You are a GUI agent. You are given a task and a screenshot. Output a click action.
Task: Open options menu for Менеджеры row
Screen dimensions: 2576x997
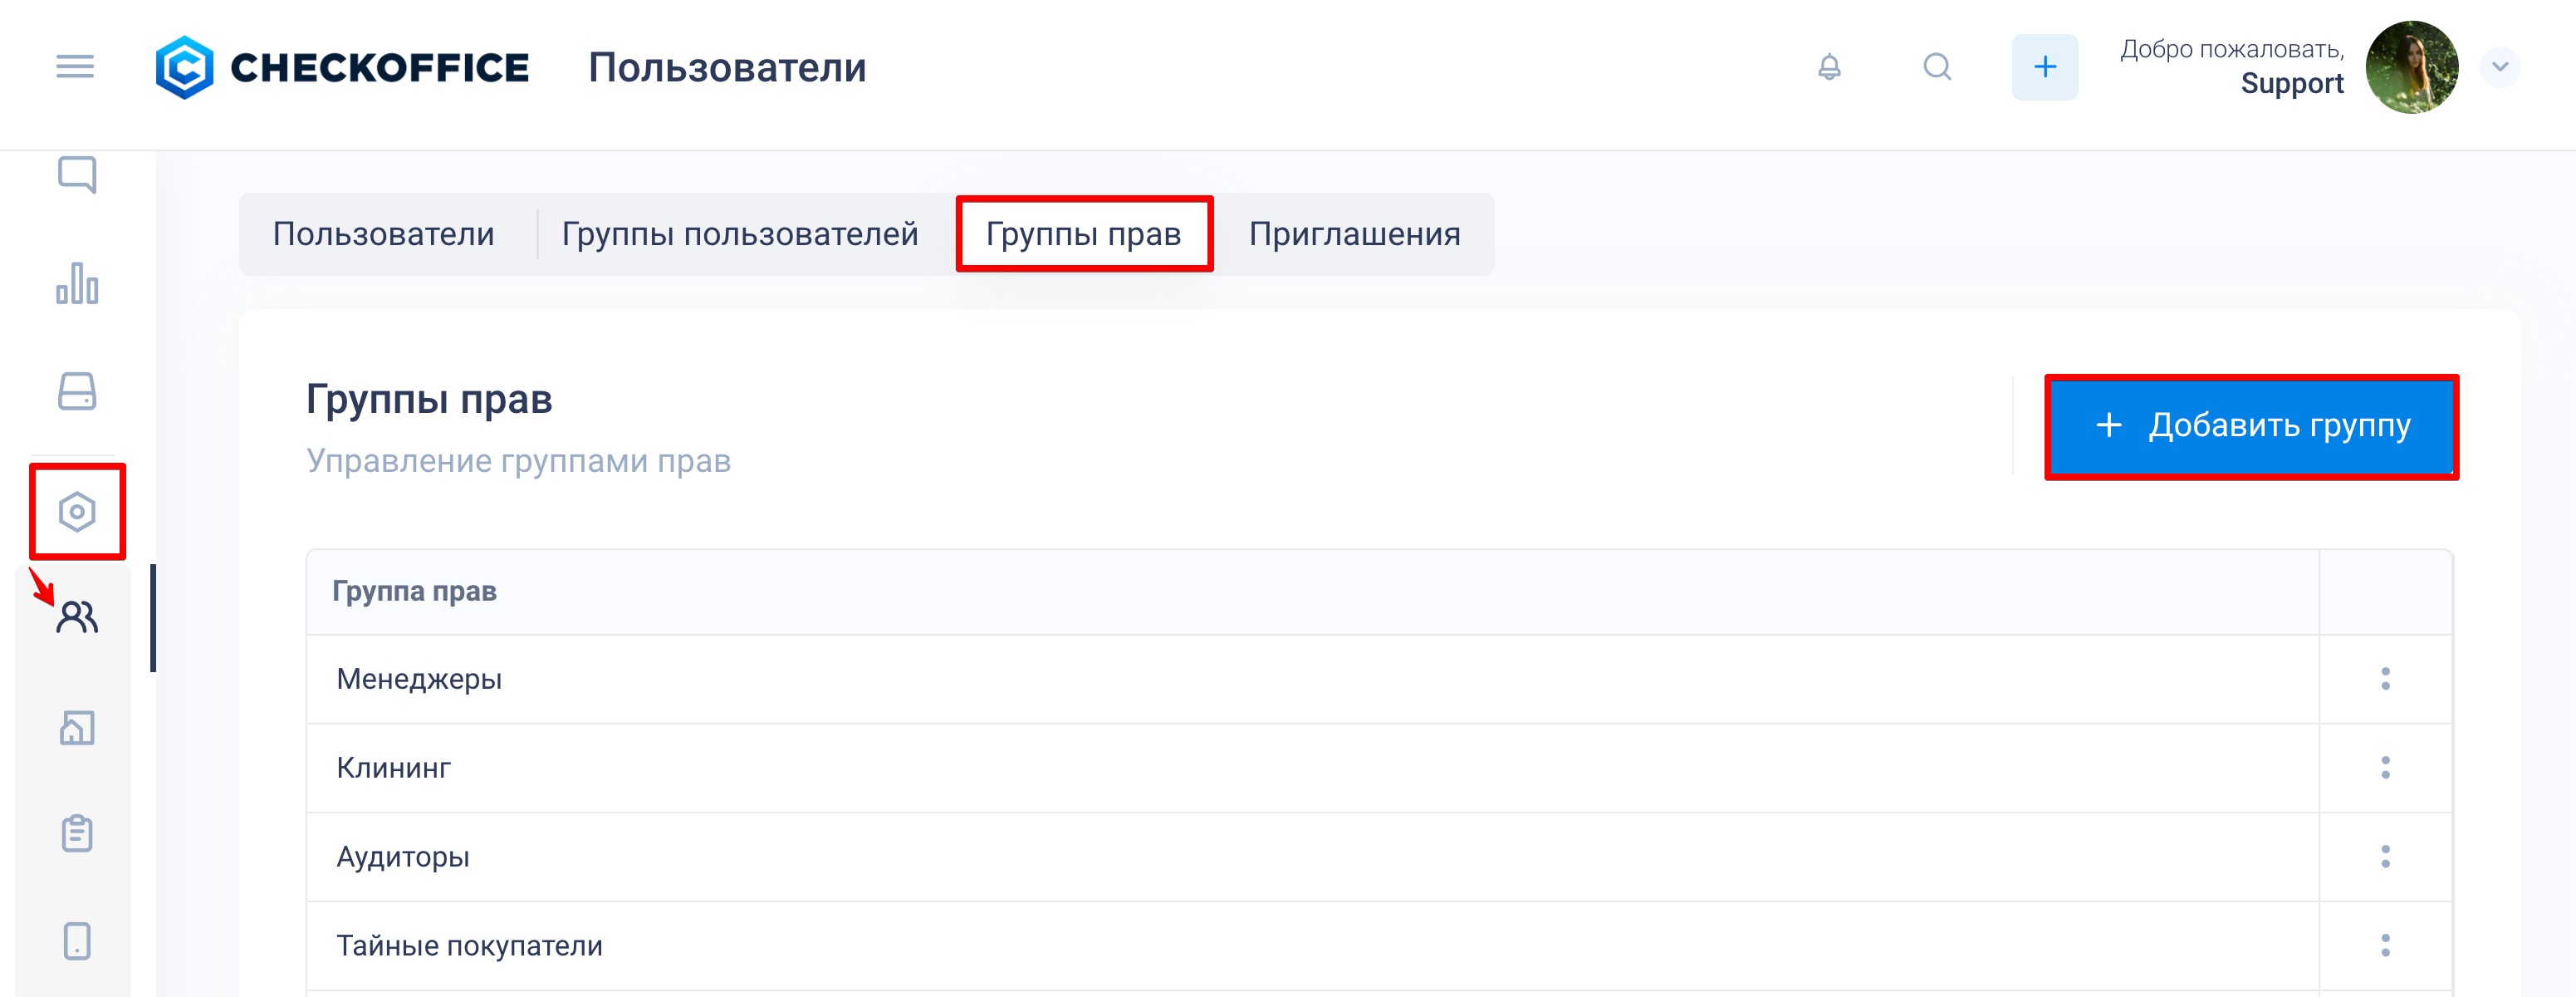[x=2385, y=679]
